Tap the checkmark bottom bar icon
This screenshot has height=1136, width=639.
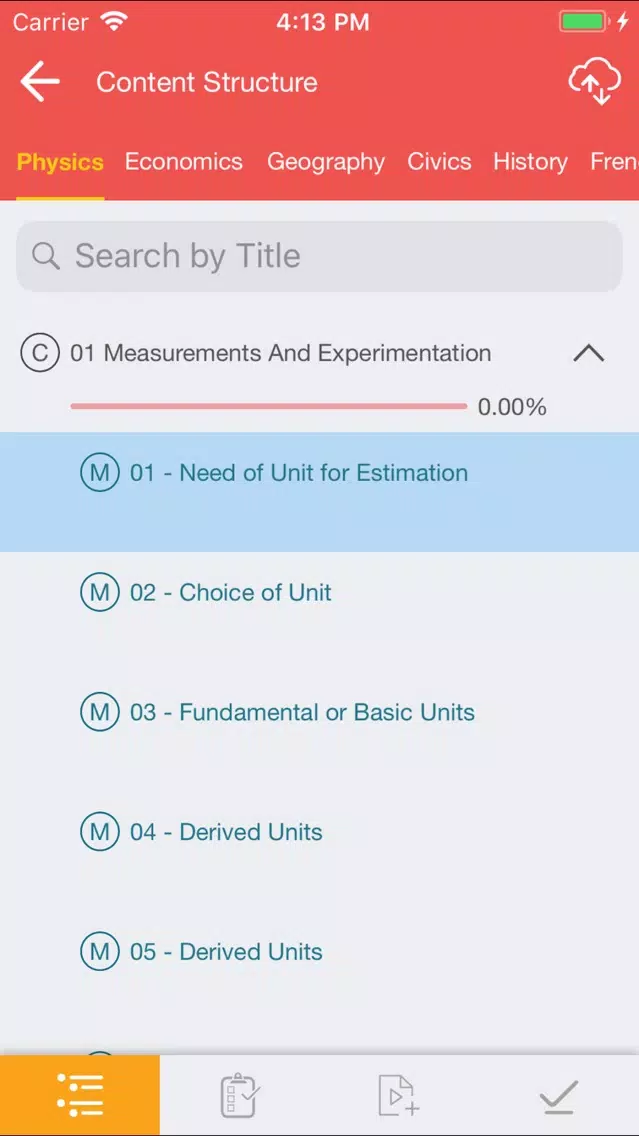559,1097
